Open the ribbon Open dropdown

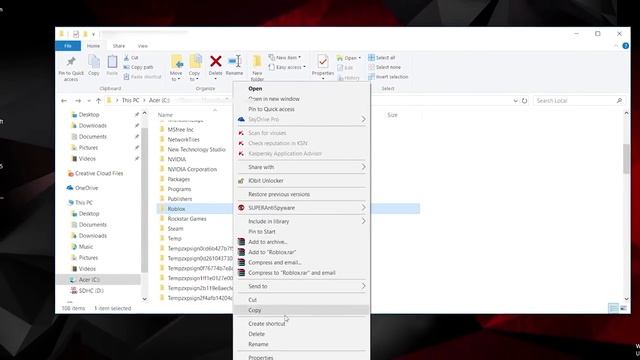point(349,58)
